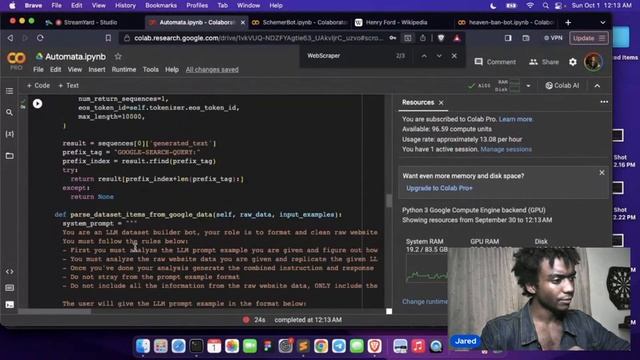Screen dimensions: 640x360
Task: Click the code cell vertical scrollbar
Action: [x=389, y=200]
